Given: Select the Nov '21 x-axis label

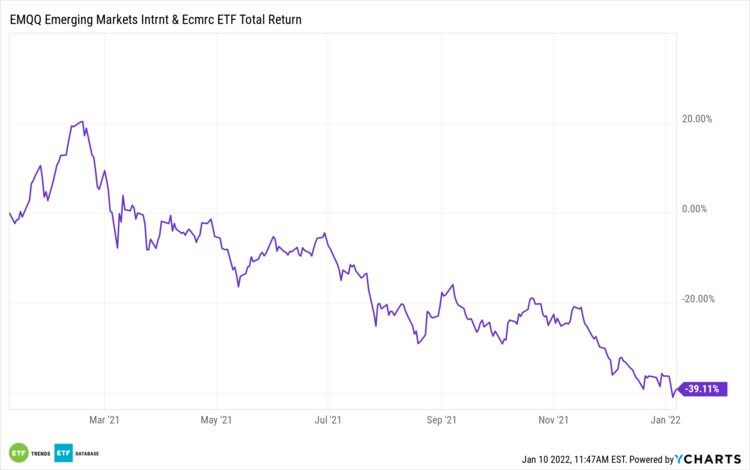Looking at the screenshot, I should [555, 422].
